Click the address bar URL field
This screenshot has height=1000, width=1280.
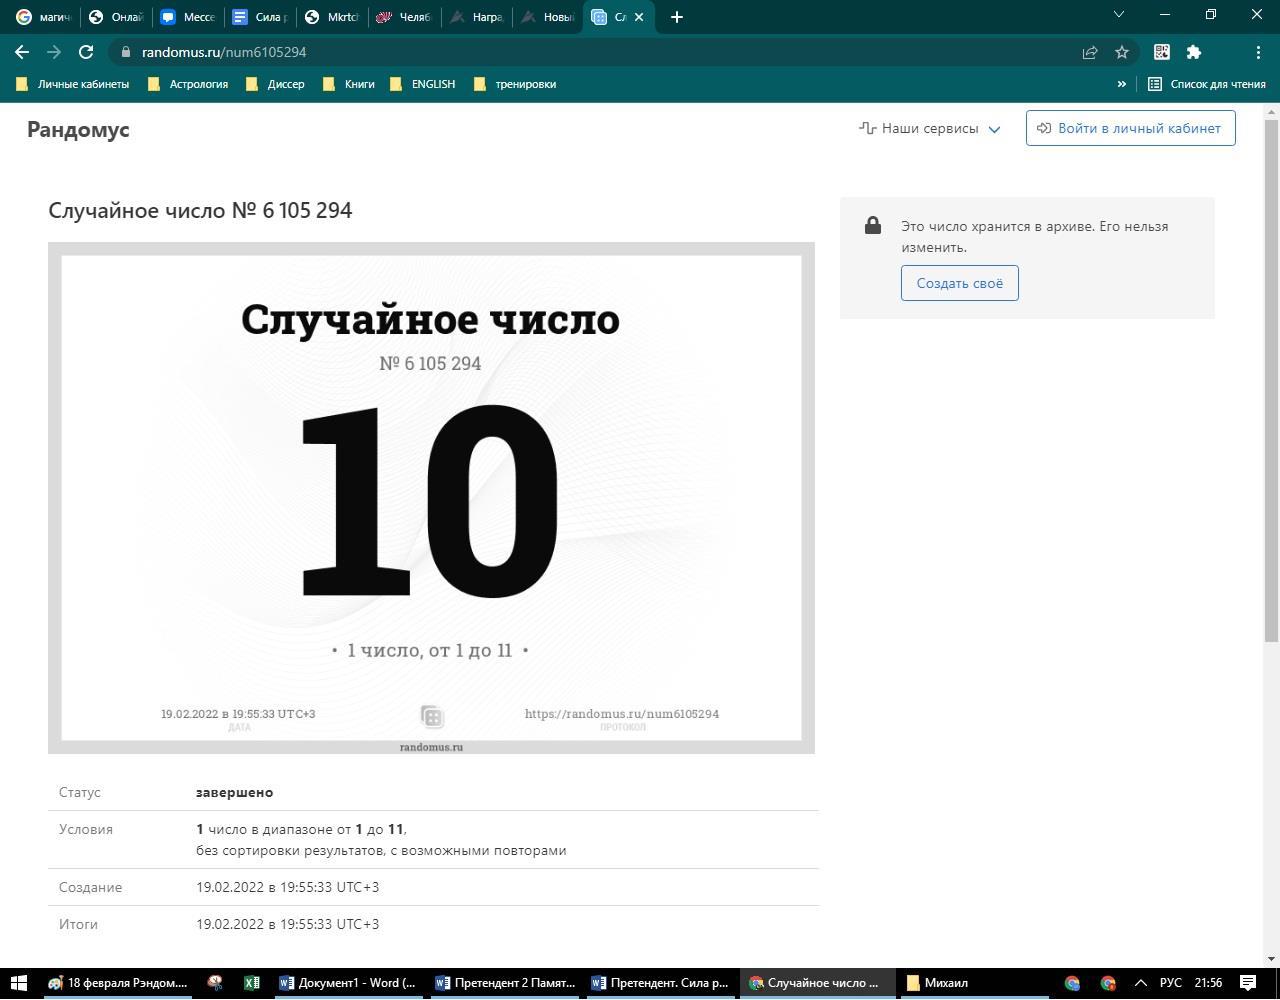[x=600, y=52]
